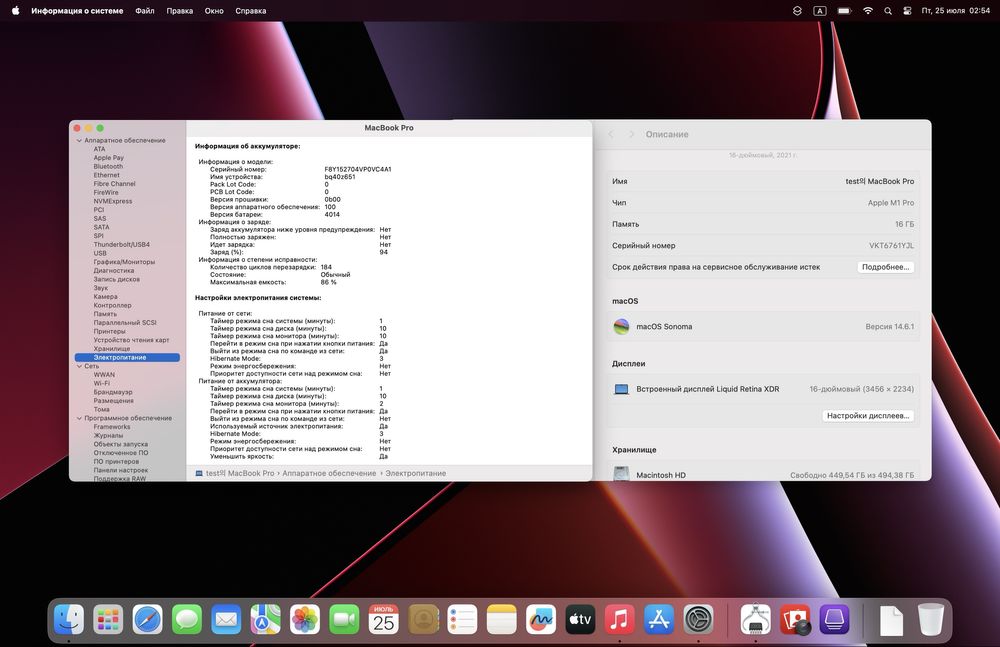1000x647 pixels.
Task: Click Аппаратное обеспечение in the path bar
Action: coord(329,473)
